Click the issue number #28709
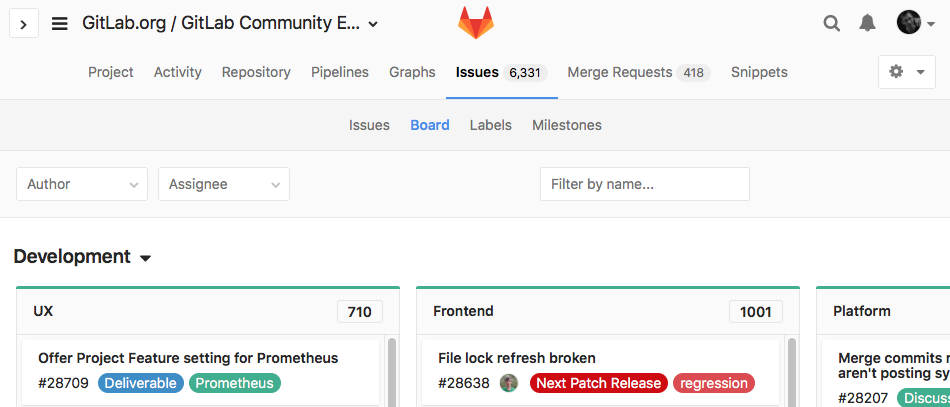The width and height of the screenshot is (950, 407). [x=64, y=383]
